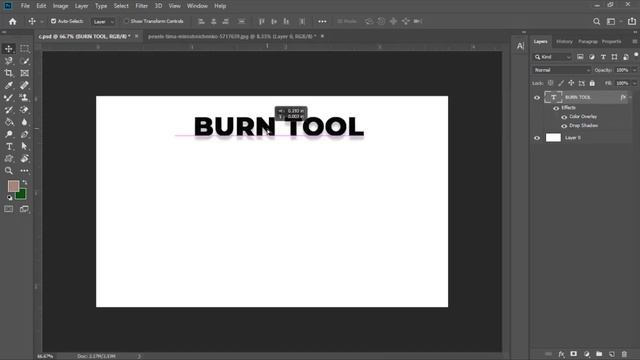
Task: Open the Opacity slider arrow
Action: coord(634,70)
